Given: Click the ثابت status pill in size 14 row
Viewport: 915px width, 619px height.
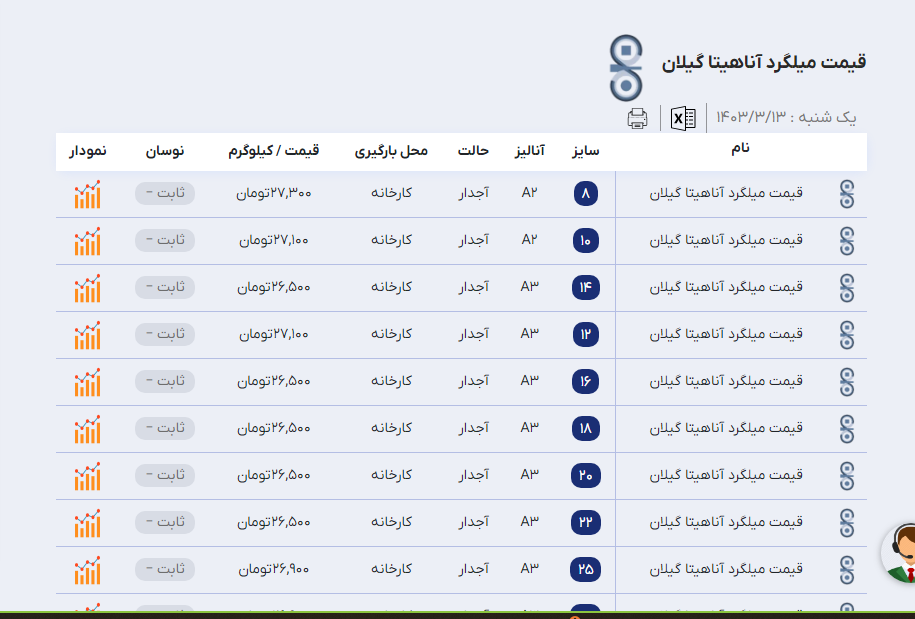Looking at the screenshot, I should pyautogui.click(x=165, y=288).
